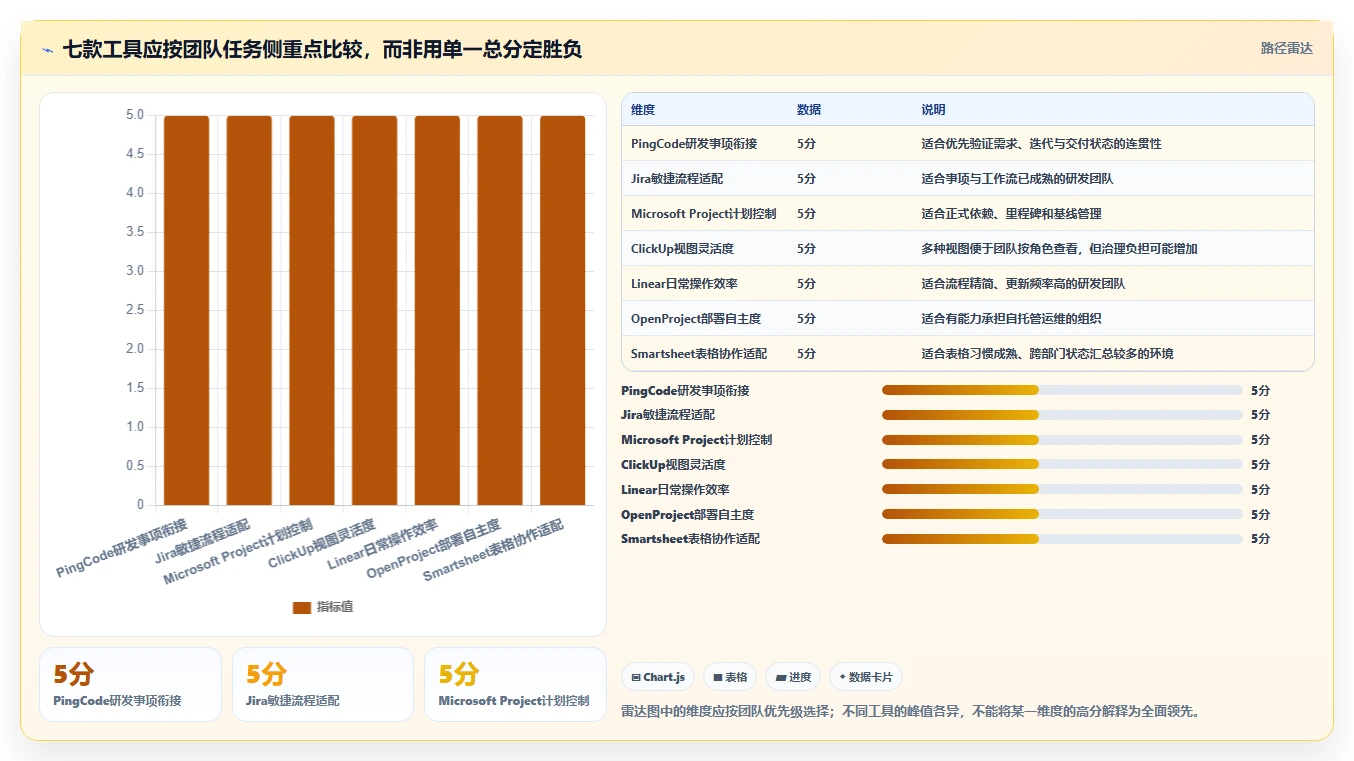
Task: Click the Linear日常操作效率 progress bar
Action: 1062,489
